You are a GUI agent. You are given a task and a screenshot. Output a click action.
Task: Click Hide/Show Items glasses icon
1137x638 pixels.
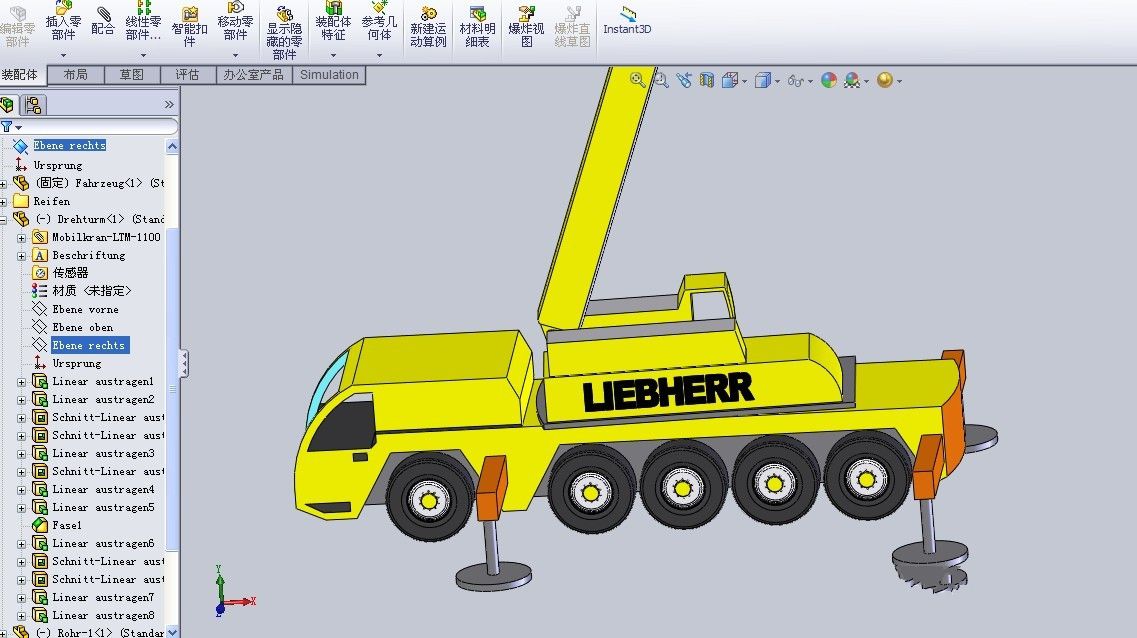tap(795, 80)
